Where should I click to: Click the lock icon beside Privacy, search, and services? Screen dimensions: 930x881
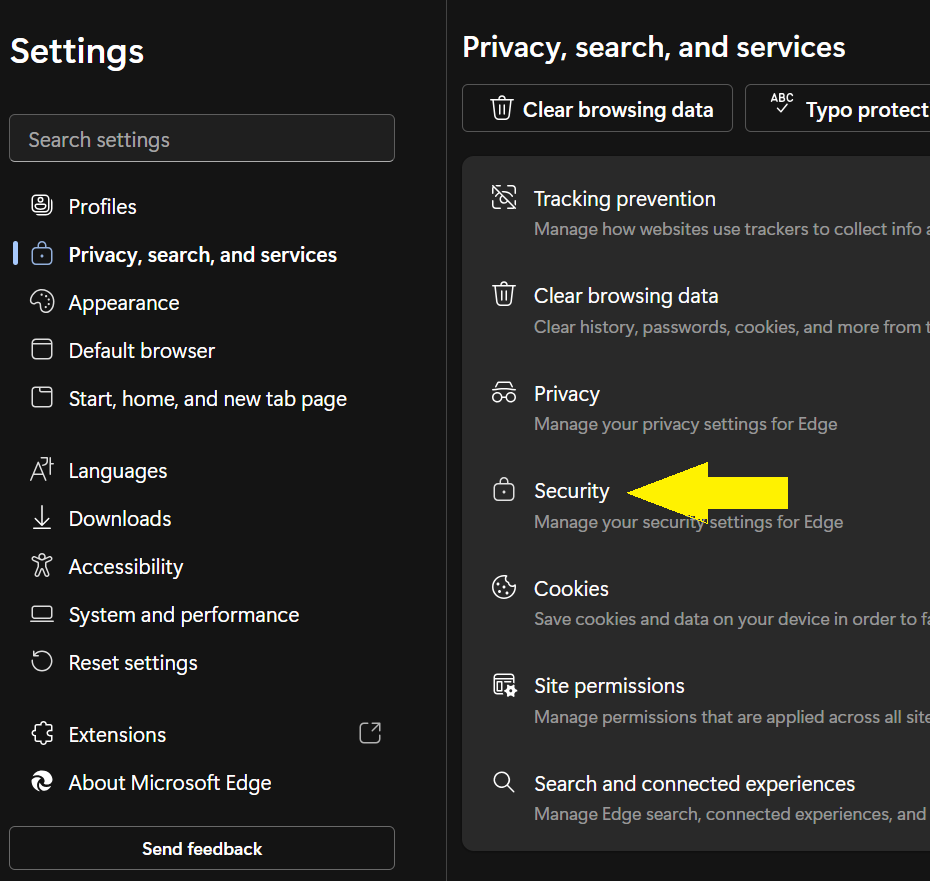click(42, 253)
